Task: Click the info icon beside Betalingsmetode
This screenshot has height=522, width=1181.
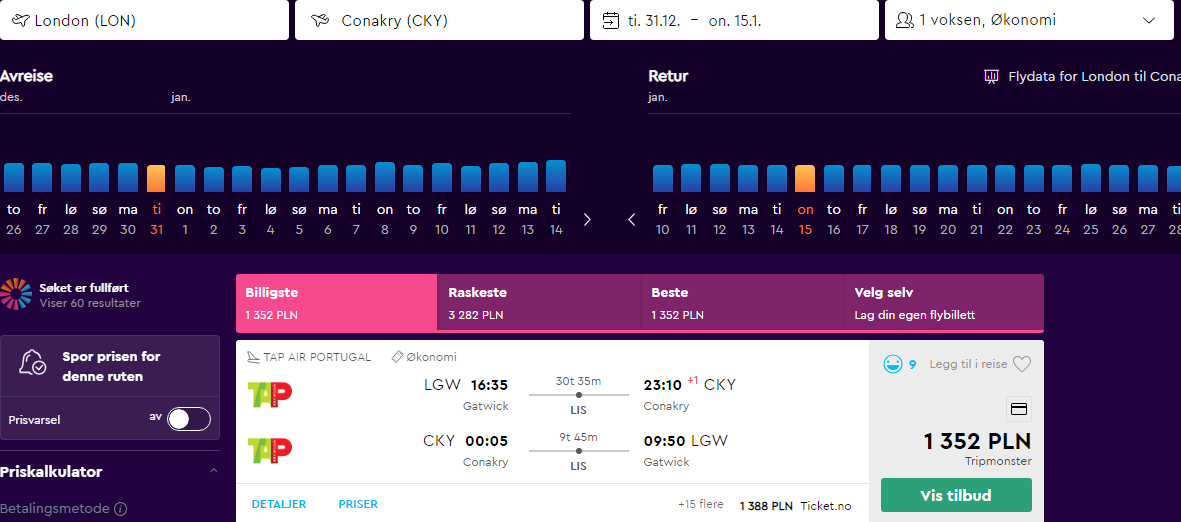Action: 121,508
